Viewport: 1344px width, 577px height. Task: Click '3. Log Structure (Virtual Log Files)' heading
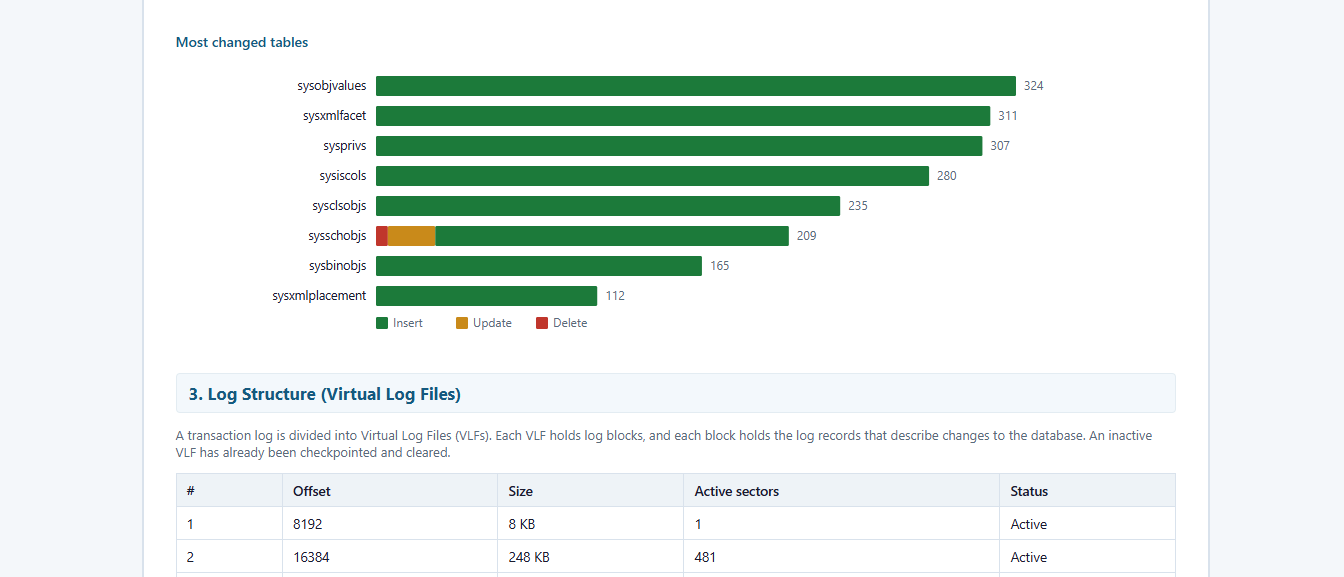(x=325, y=394)
